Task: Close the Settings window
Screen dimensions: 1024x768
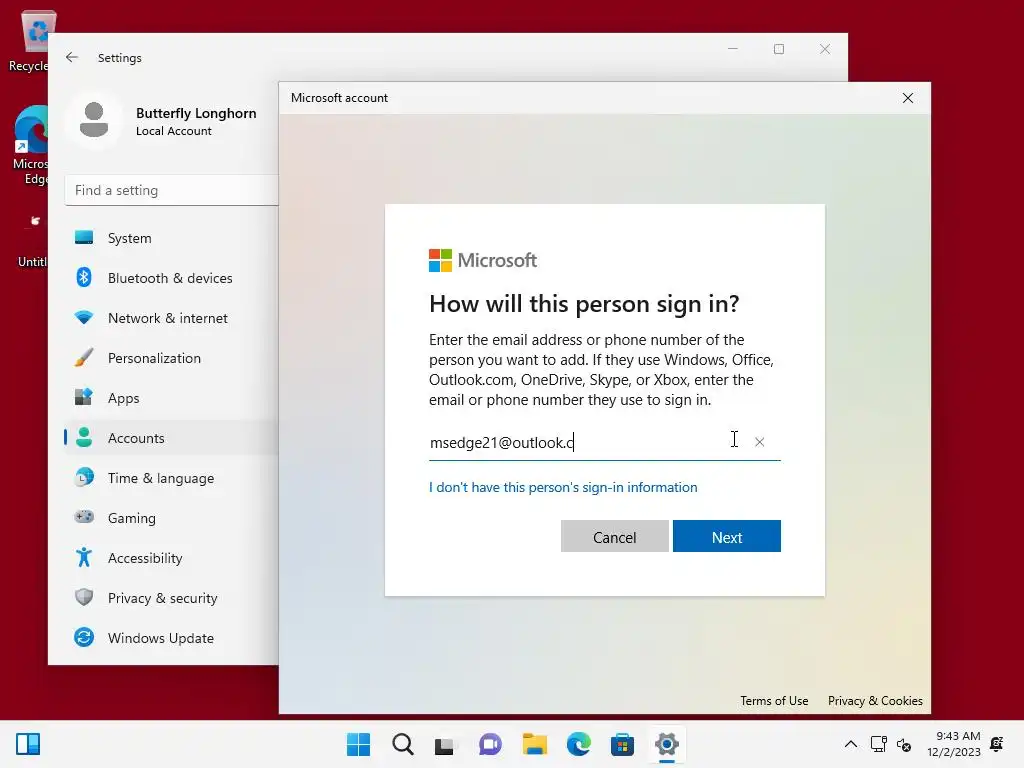Action: (x=825, y=49)
